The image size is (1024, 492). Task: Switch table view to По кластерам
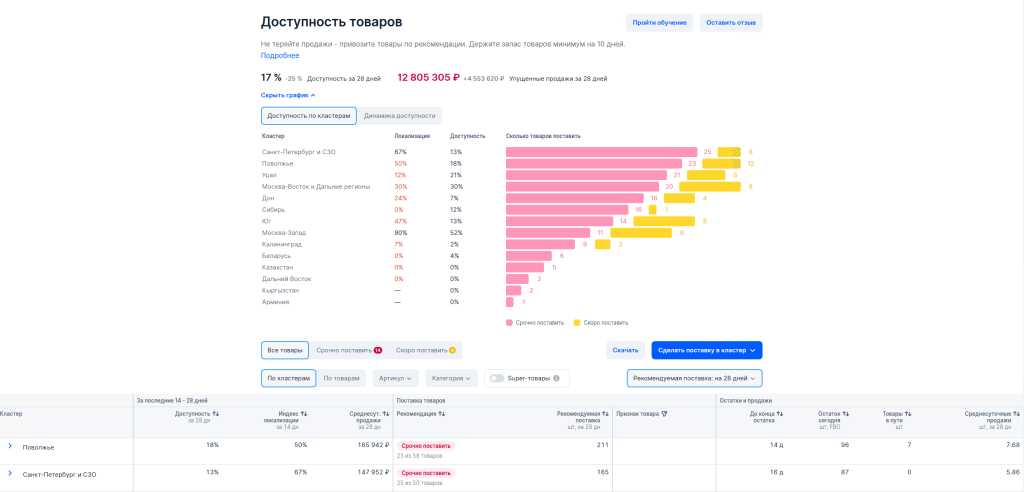[x=288, y=378]
